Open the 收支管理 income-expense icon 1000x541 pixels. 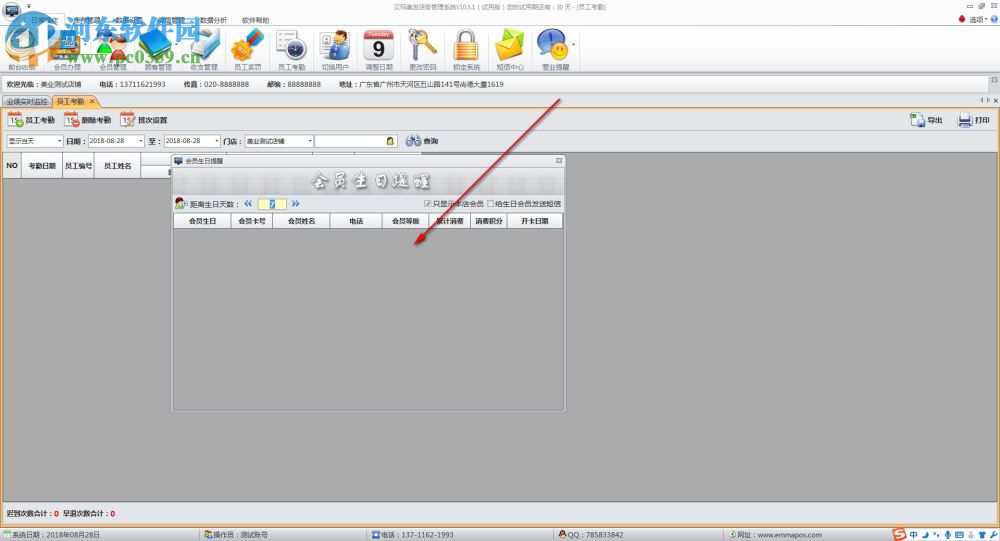click(x=203, y=49)
